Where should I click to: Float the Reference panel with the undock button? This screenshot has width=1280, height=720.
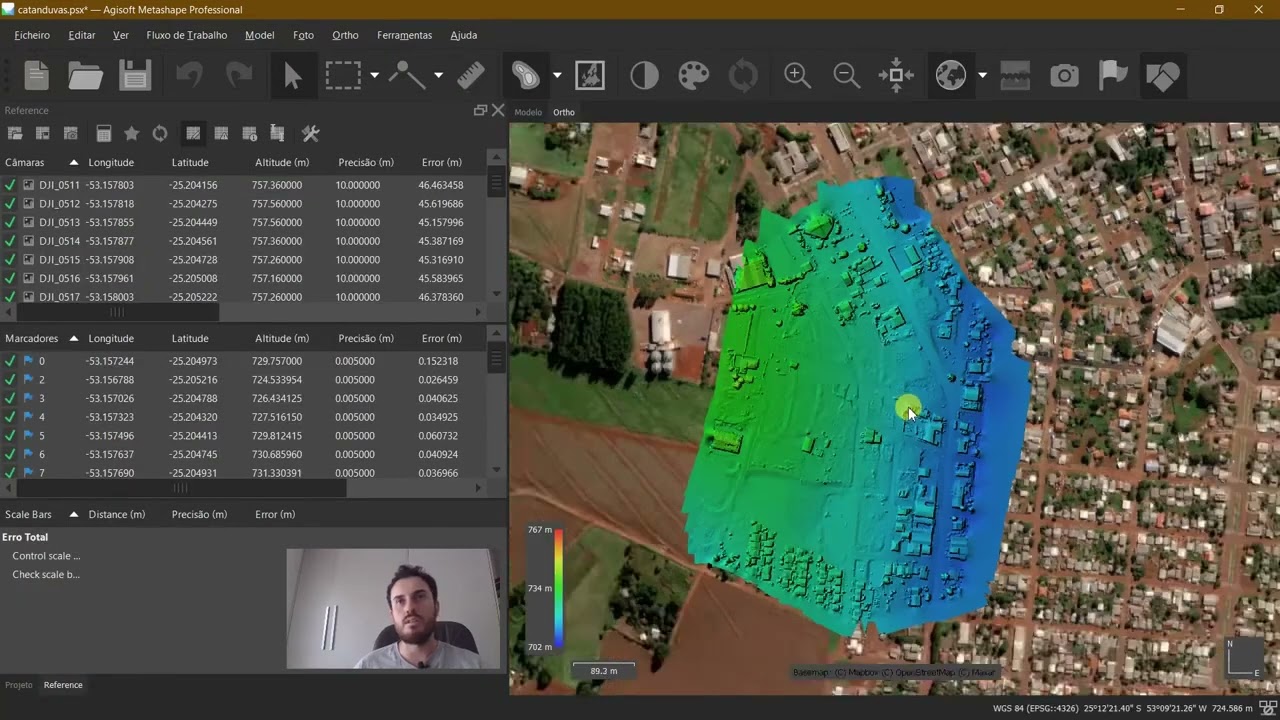click(480, 110)
